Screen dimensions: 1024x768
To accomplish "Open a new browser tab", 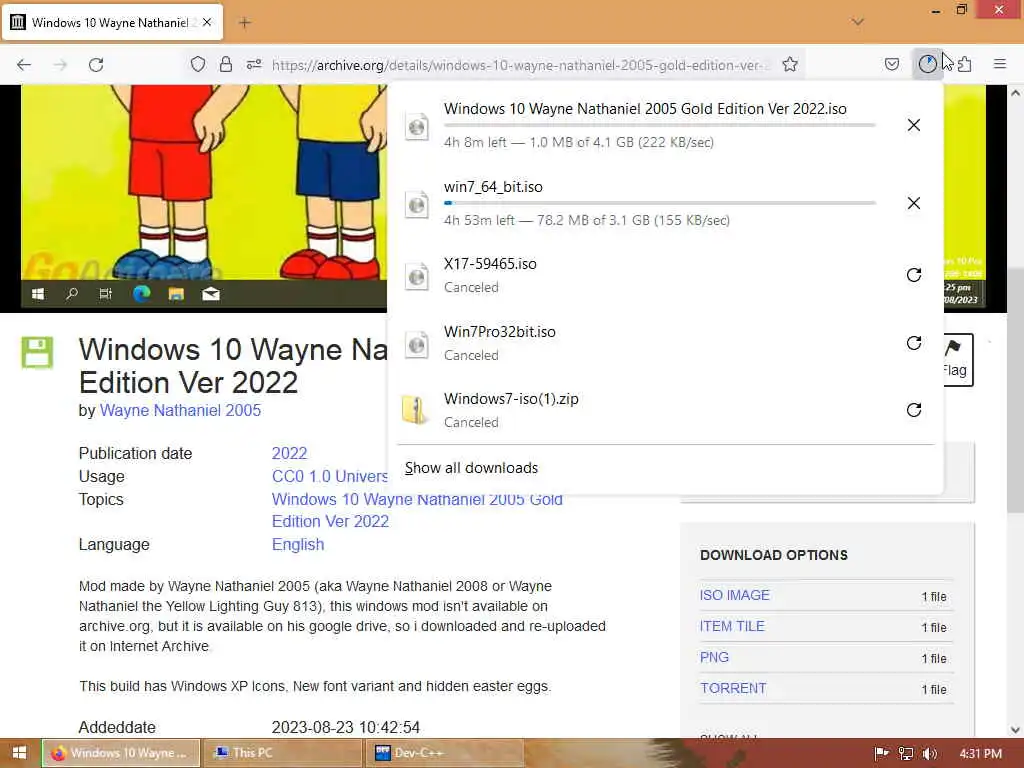I will click(x=244, y=23).
